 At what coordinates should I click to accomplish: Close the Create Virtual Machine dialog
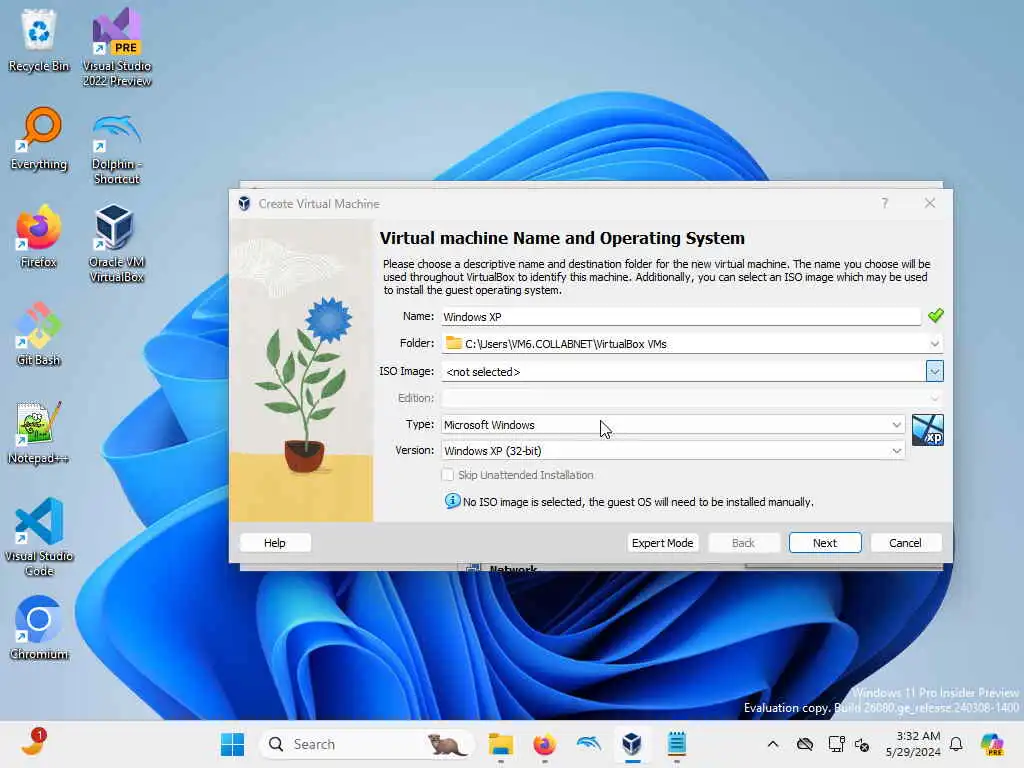coord(930,203)
